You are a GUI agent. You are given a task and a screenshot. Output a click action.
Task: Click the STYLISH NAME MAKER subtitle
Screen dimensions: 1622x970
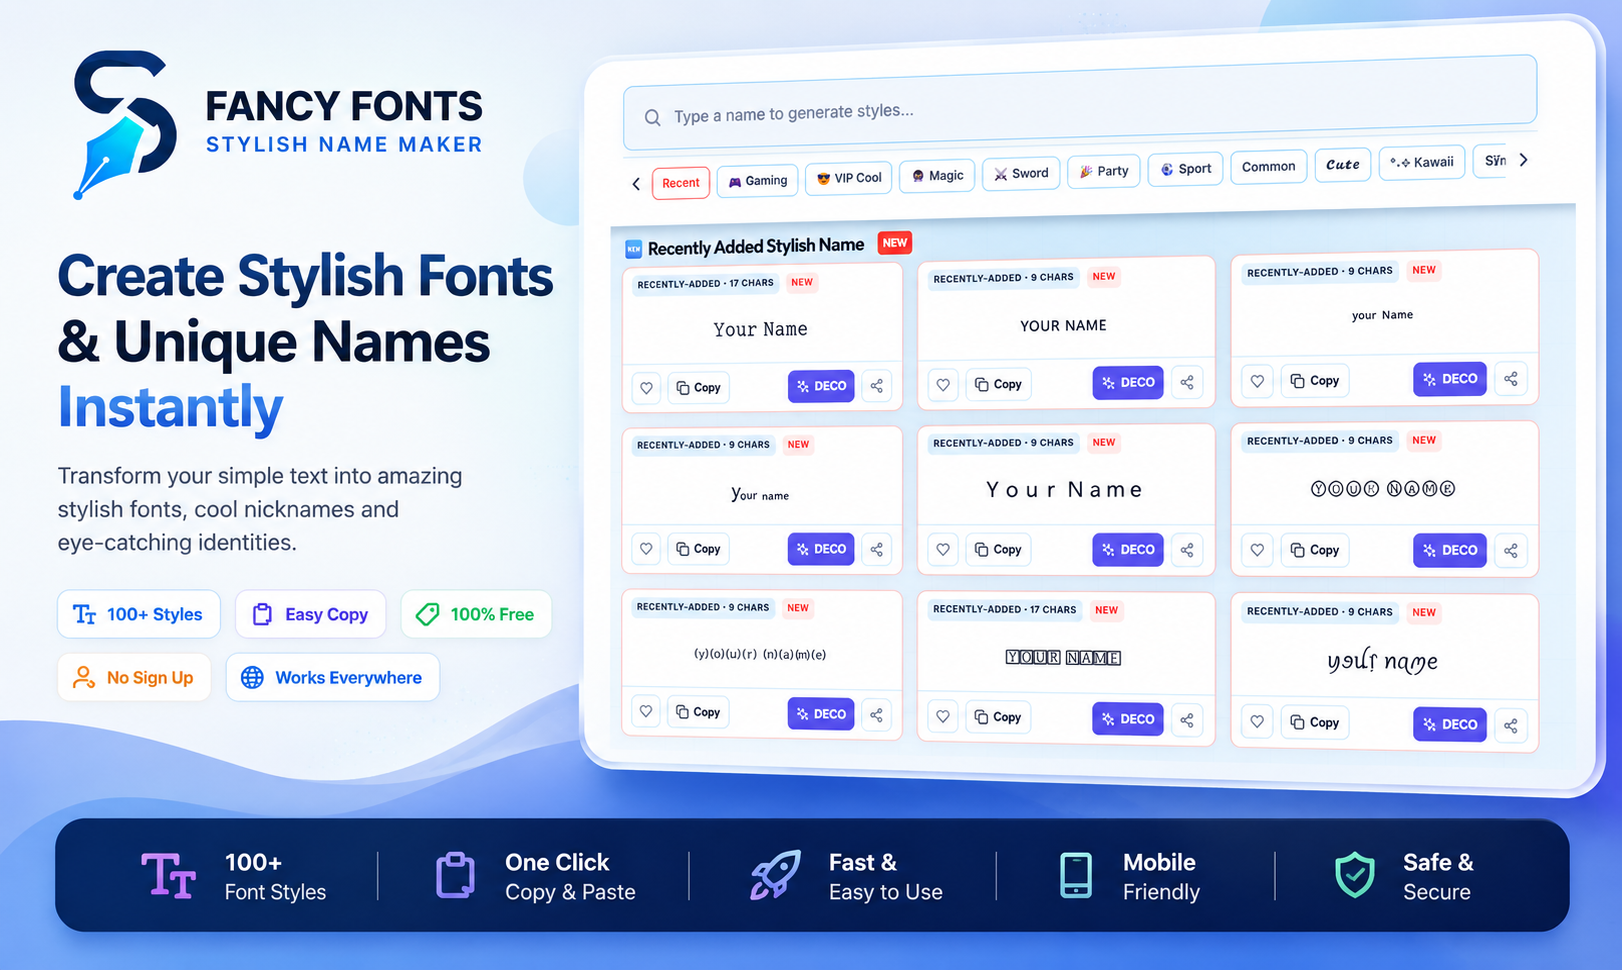(x=344, y=145)
